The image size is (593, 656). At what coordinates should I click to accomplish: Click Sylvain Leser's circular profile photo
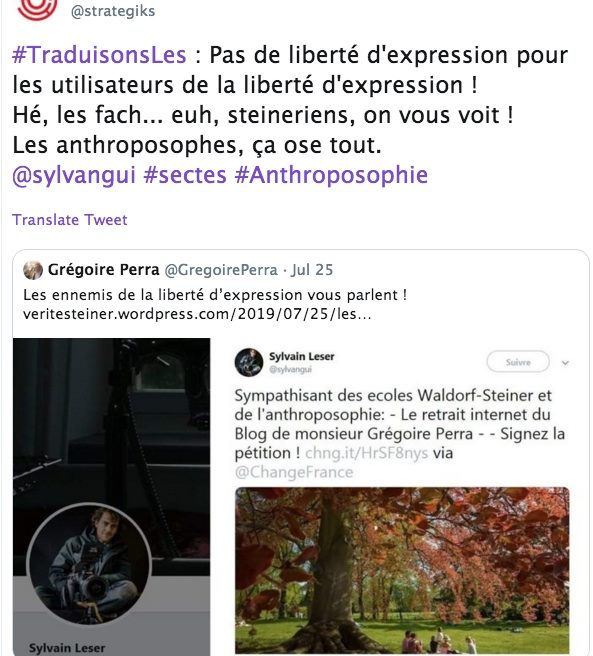89,566
